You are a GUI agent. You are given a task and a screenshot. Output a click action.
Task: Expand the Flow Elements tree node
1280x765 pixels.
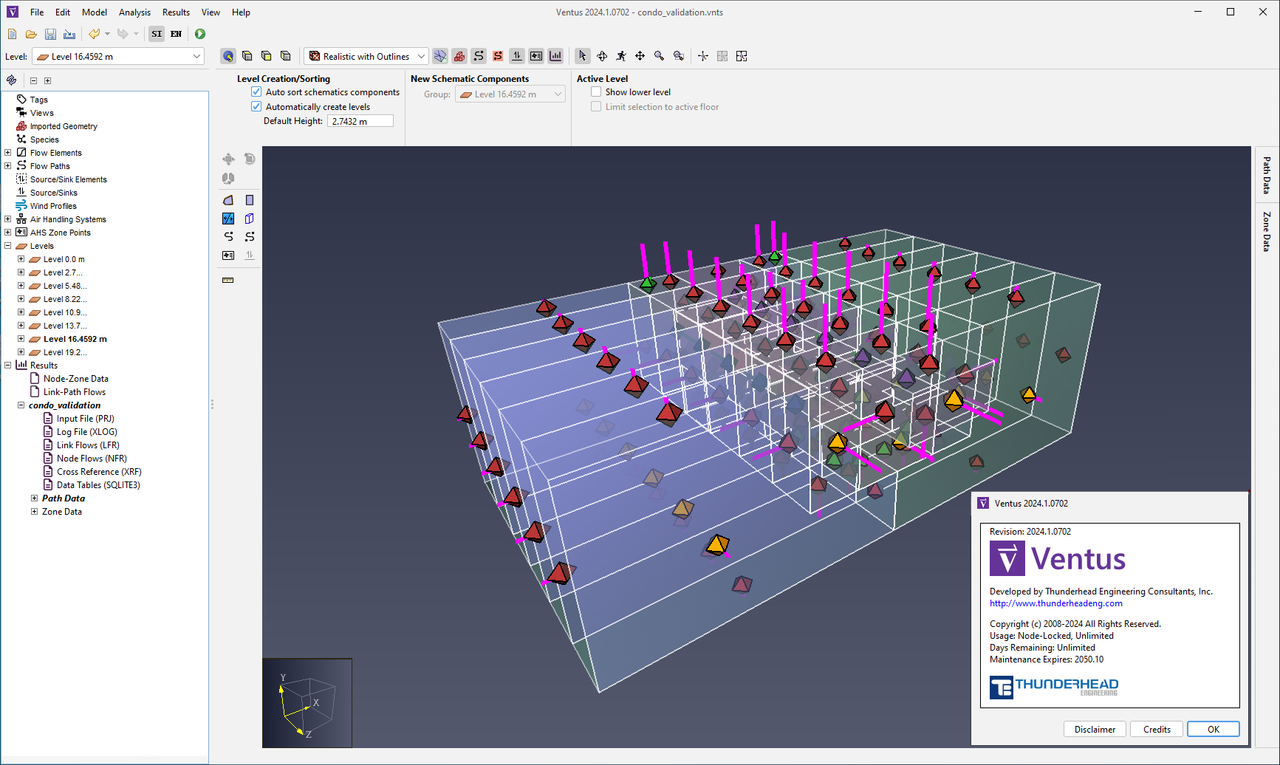tap(8, 153)
